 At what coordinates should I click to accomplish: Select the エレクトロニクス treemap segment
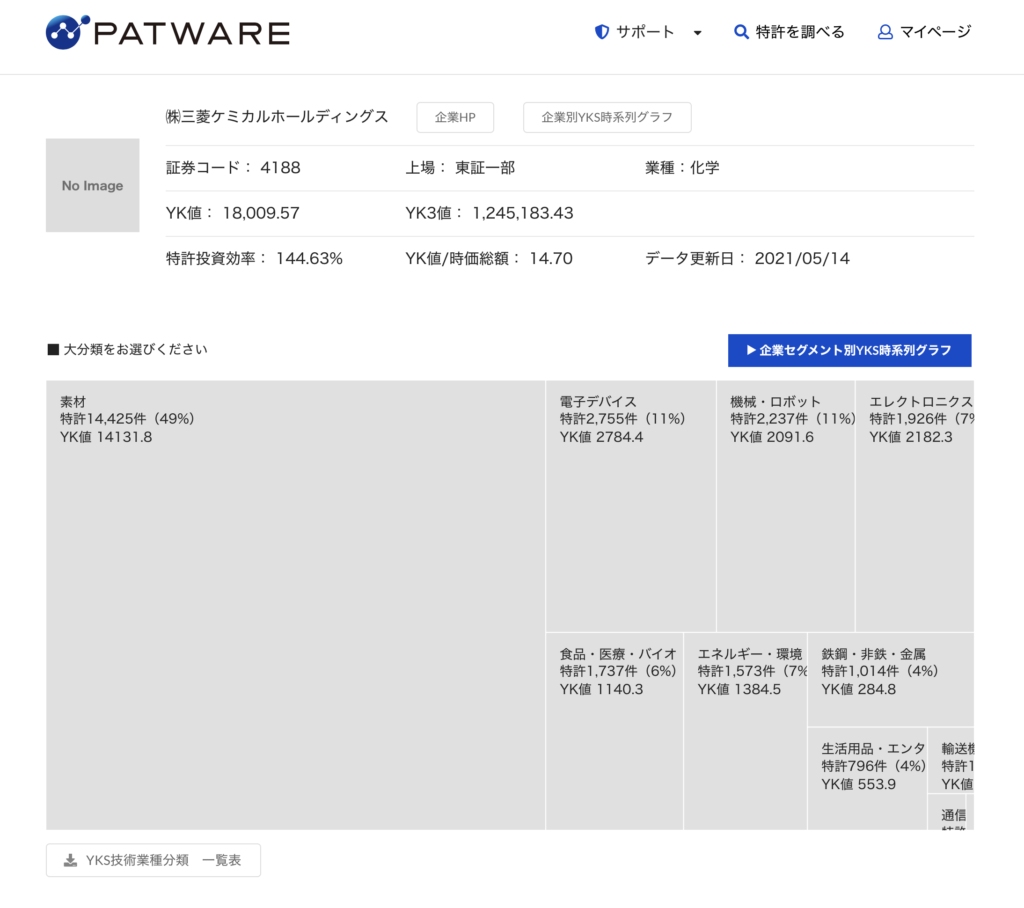tap(914, 506)
